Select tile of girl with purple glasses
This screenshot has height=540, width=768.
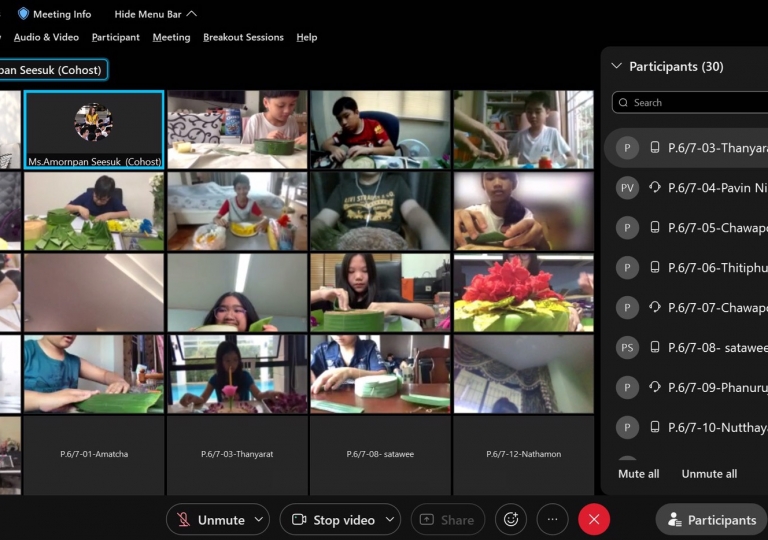click(x=237, y=293)
